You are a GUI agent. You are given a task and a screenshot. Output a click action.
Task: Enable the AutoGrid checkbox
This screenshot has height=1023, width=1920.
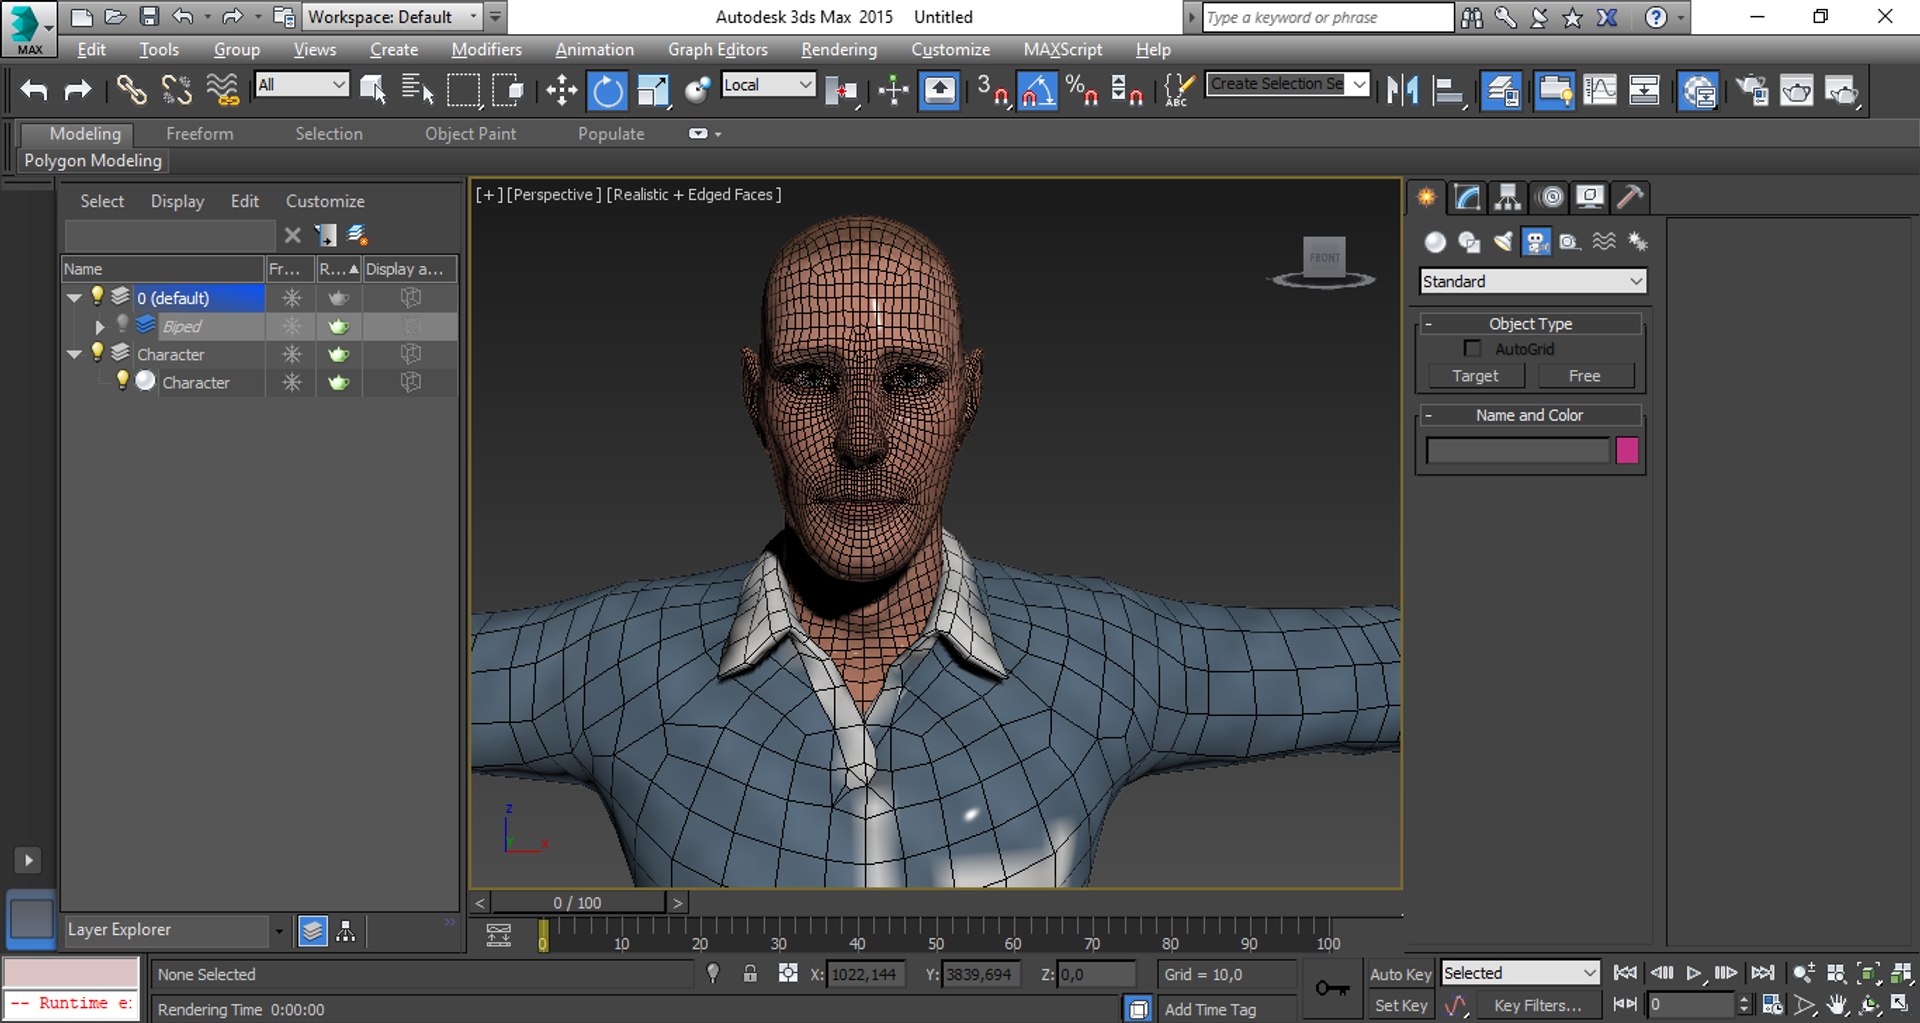point(1472,348)
